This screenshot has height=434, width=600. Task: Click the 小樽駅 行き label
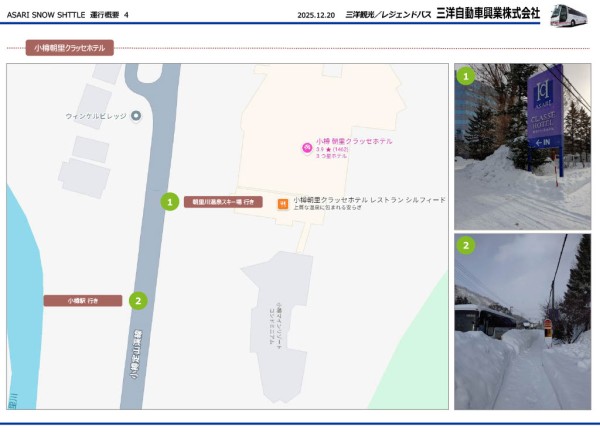[82, 300]
